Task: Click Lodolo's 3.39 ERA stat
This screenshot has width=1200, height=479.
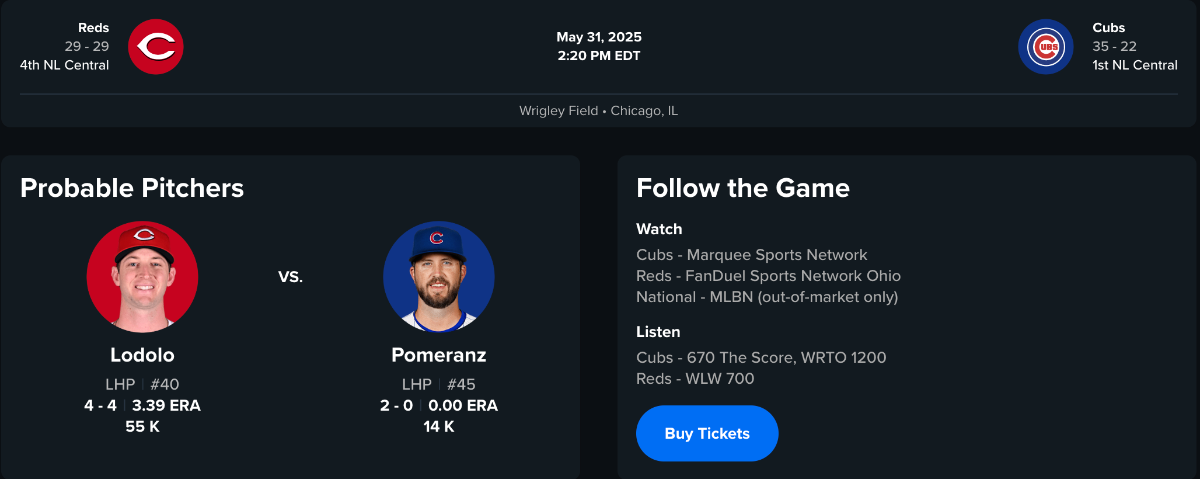Action: click(167, 406)
